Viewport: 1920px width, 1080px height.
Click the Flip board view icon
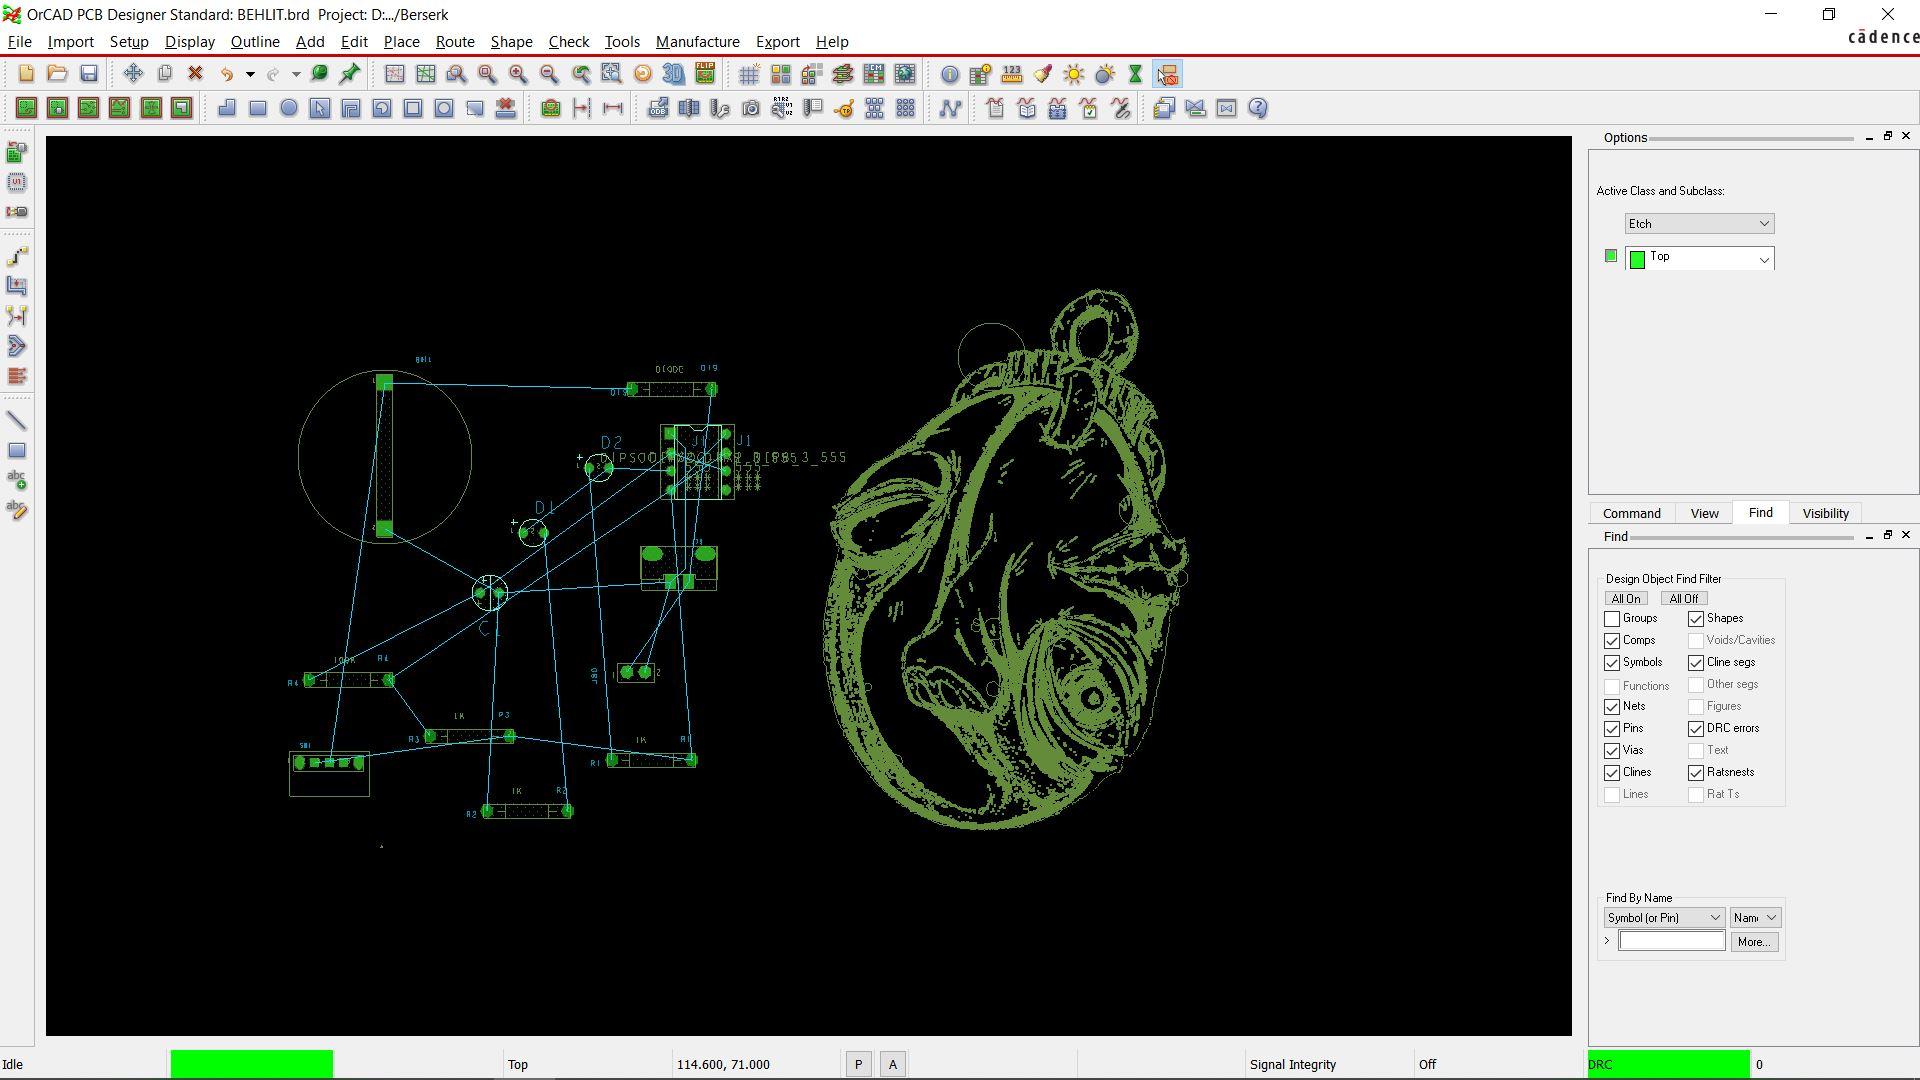[x=705, y=74]
